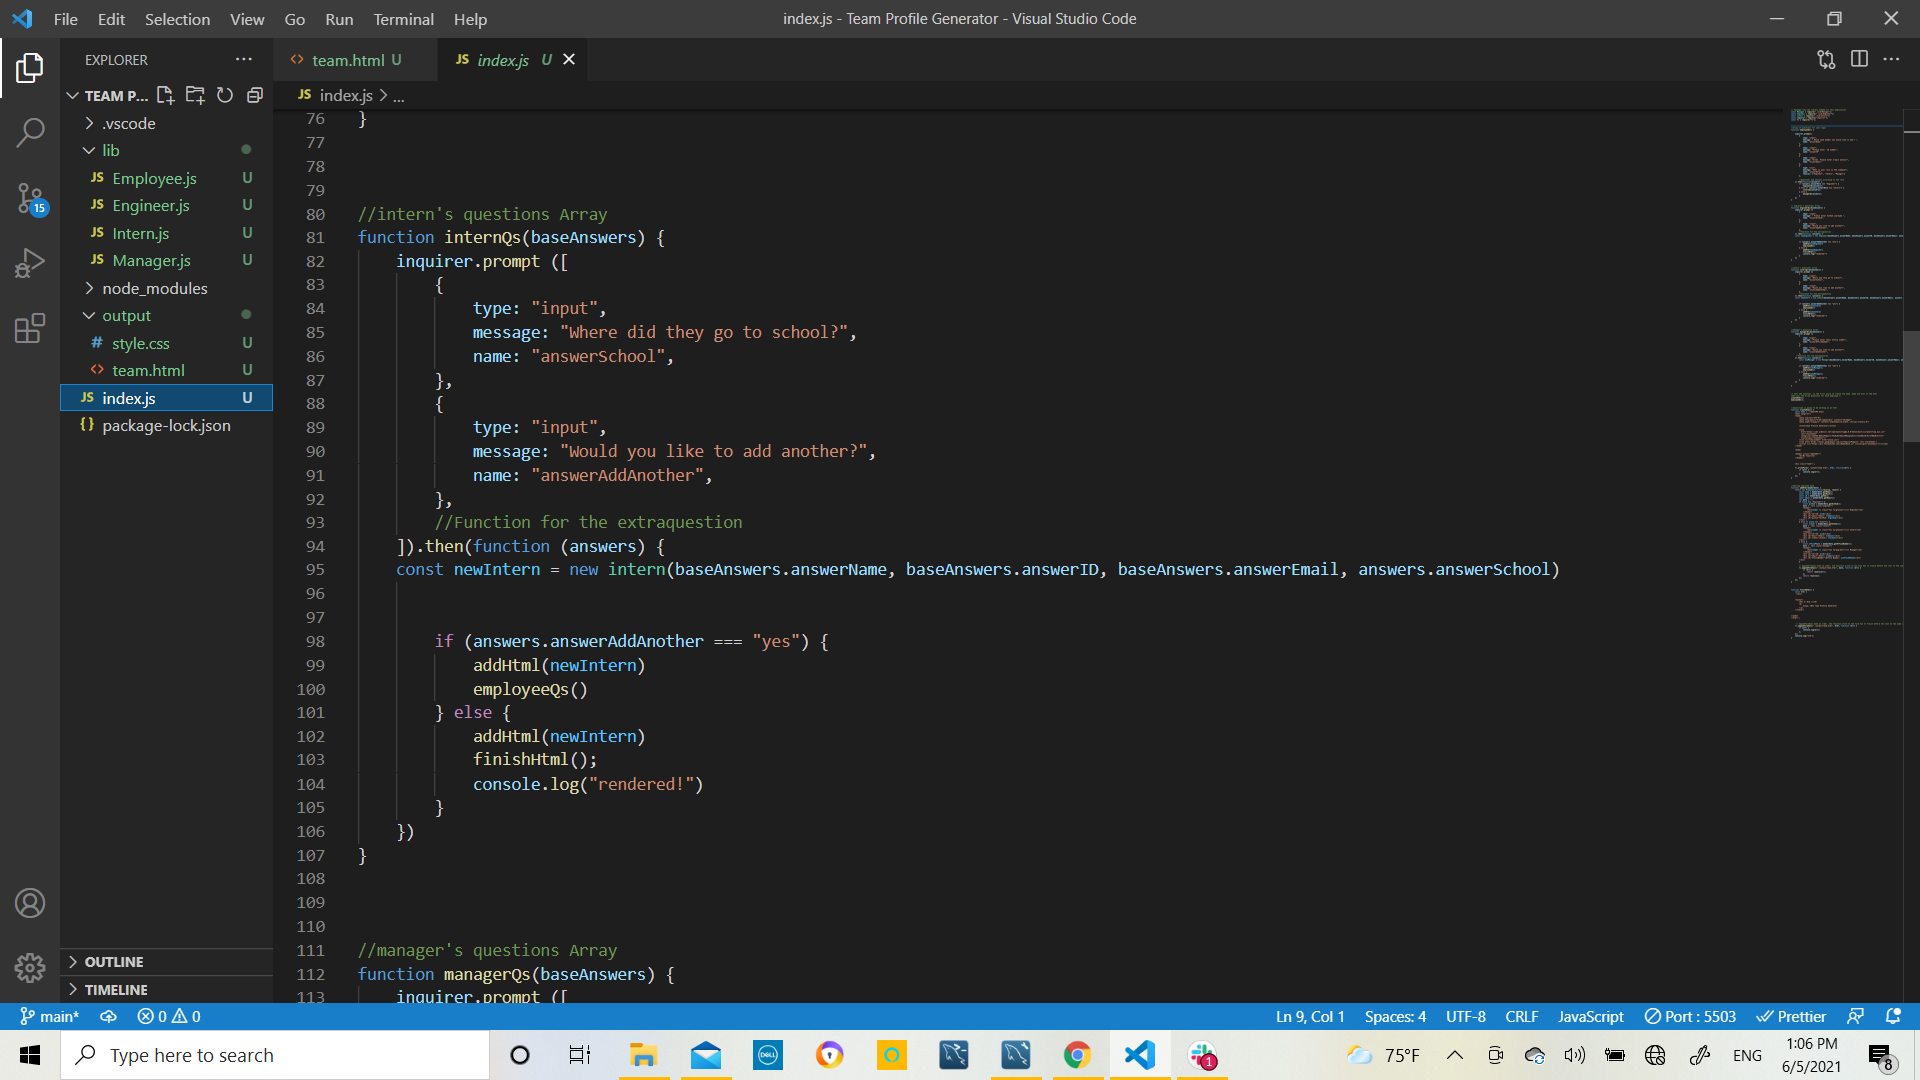1920x1080 pixels.
Task: Close the index.js editor tab
Action: pos(569,60)
